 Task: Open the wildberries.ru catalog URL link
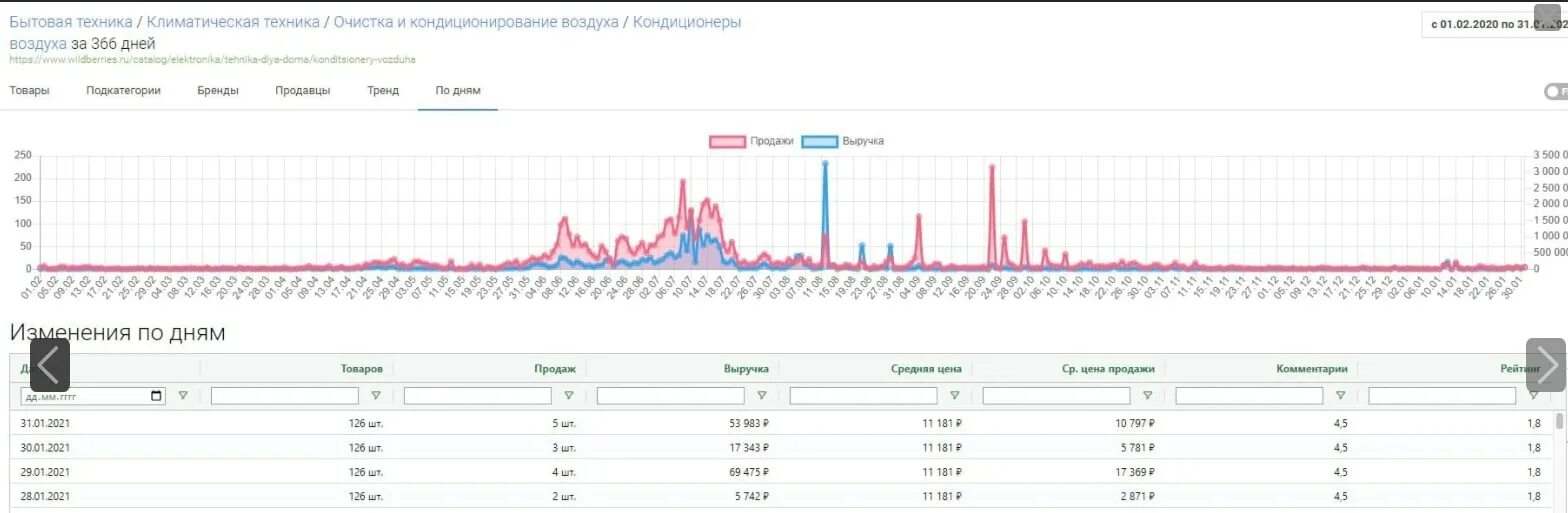213,60
